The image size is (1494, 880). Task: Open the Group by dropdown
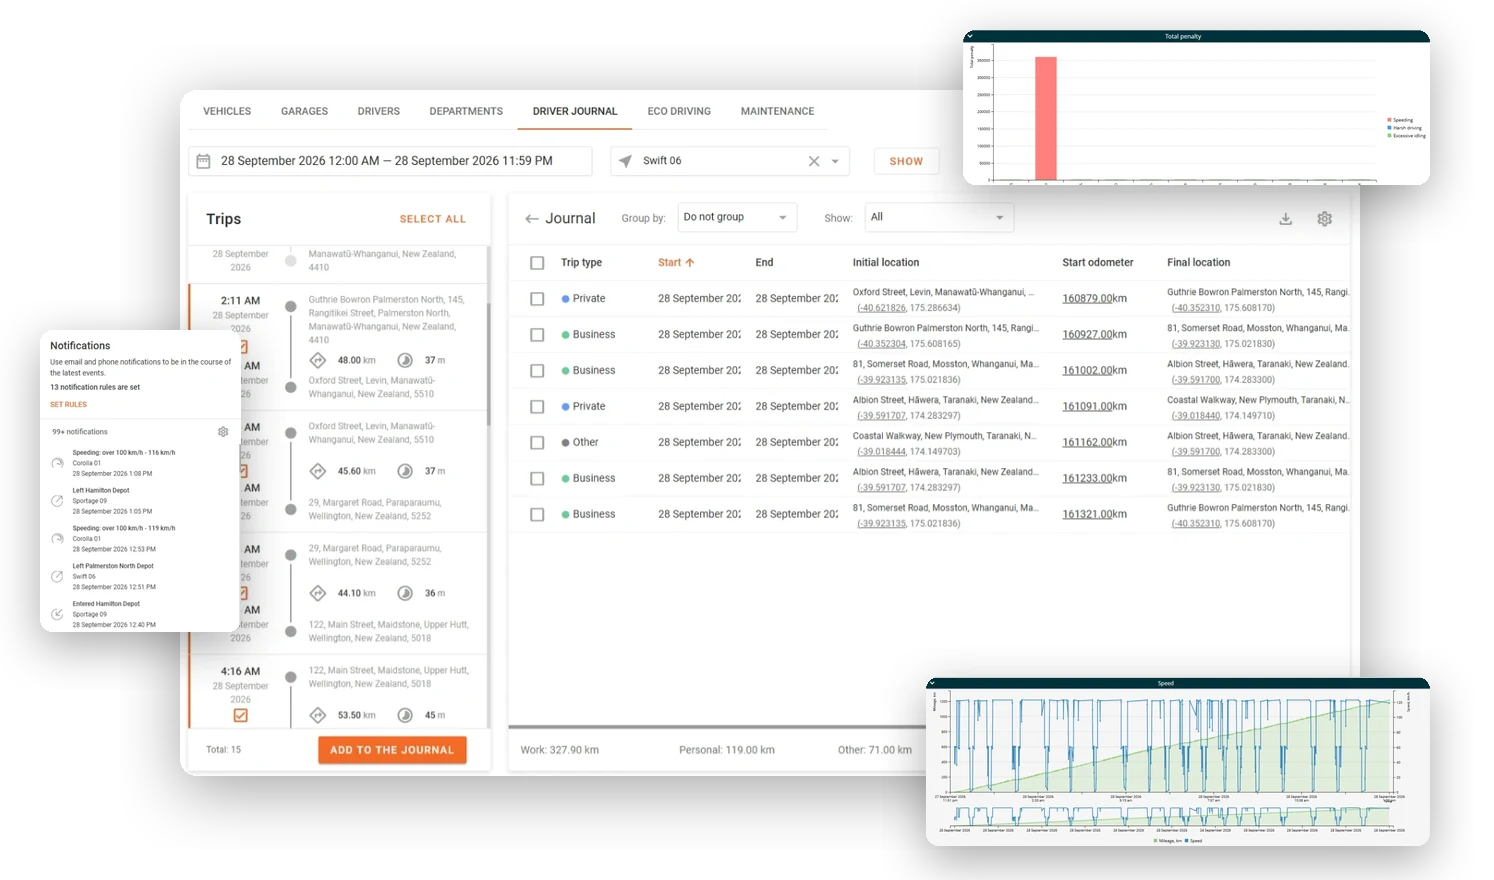(x=737, y=217)
